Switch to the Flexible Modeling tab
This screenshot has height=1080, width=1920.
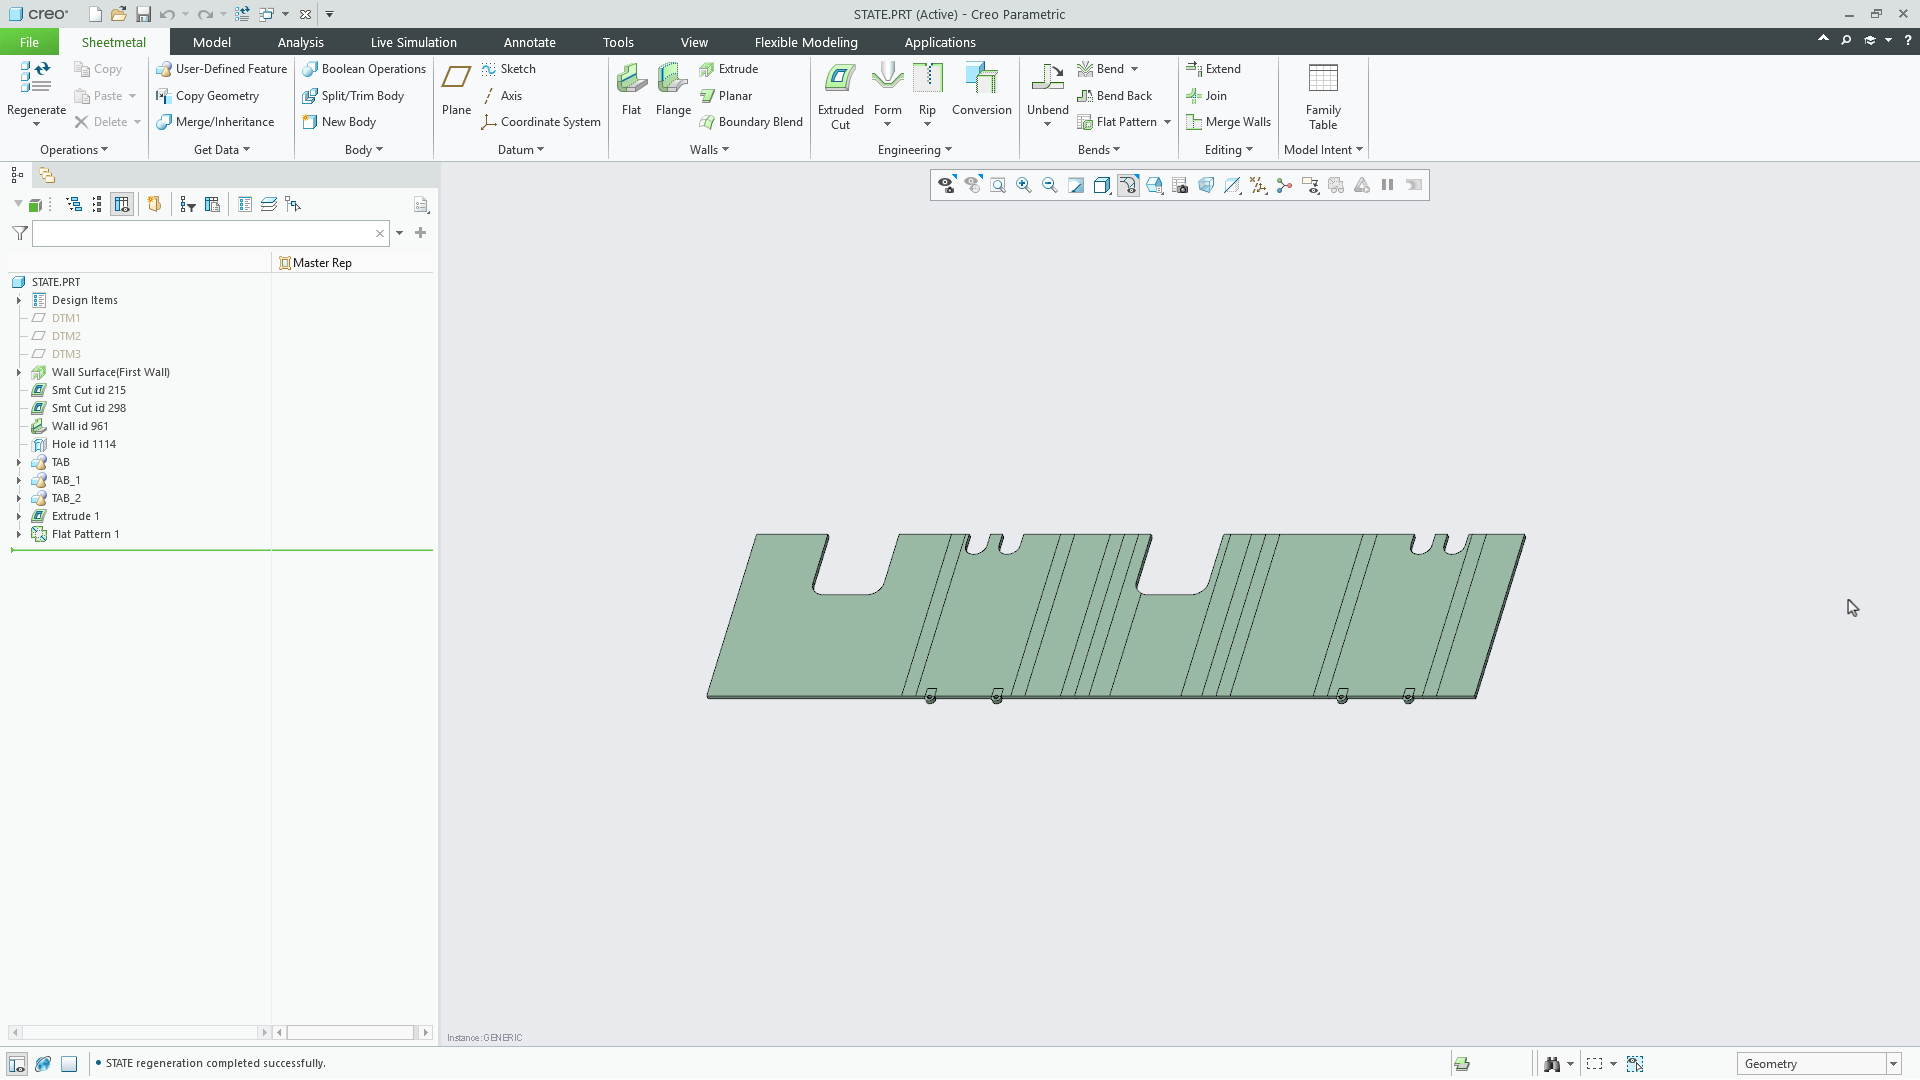(806, 42)
